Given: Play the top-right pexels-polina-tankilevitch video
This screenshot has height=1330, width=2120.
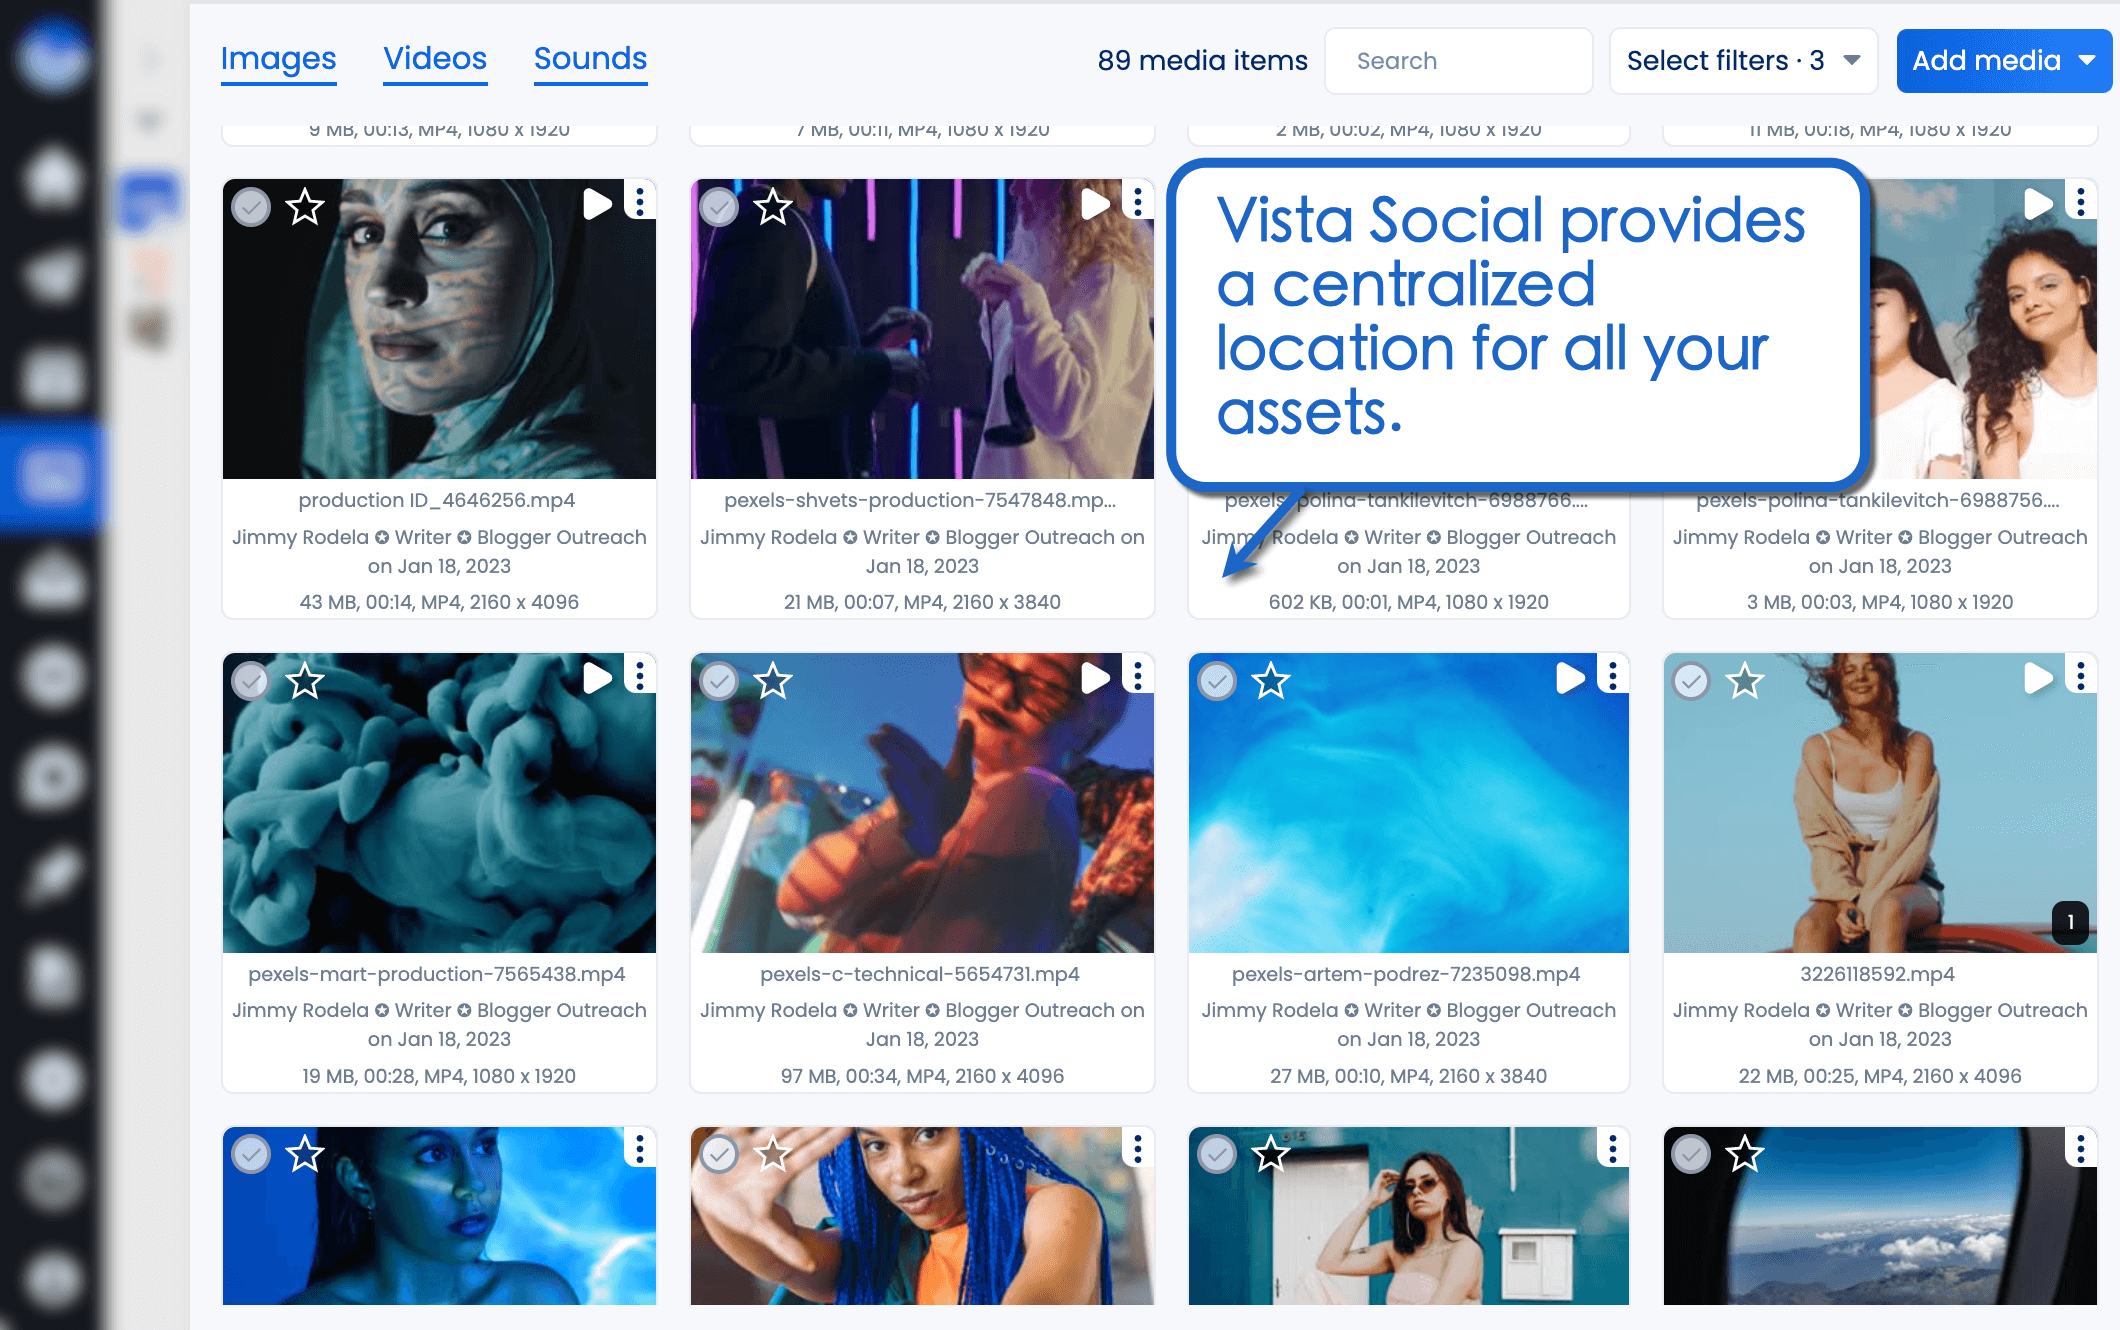Looking at the screenshot, I should pyautogui.click(x=2038, y=202).
